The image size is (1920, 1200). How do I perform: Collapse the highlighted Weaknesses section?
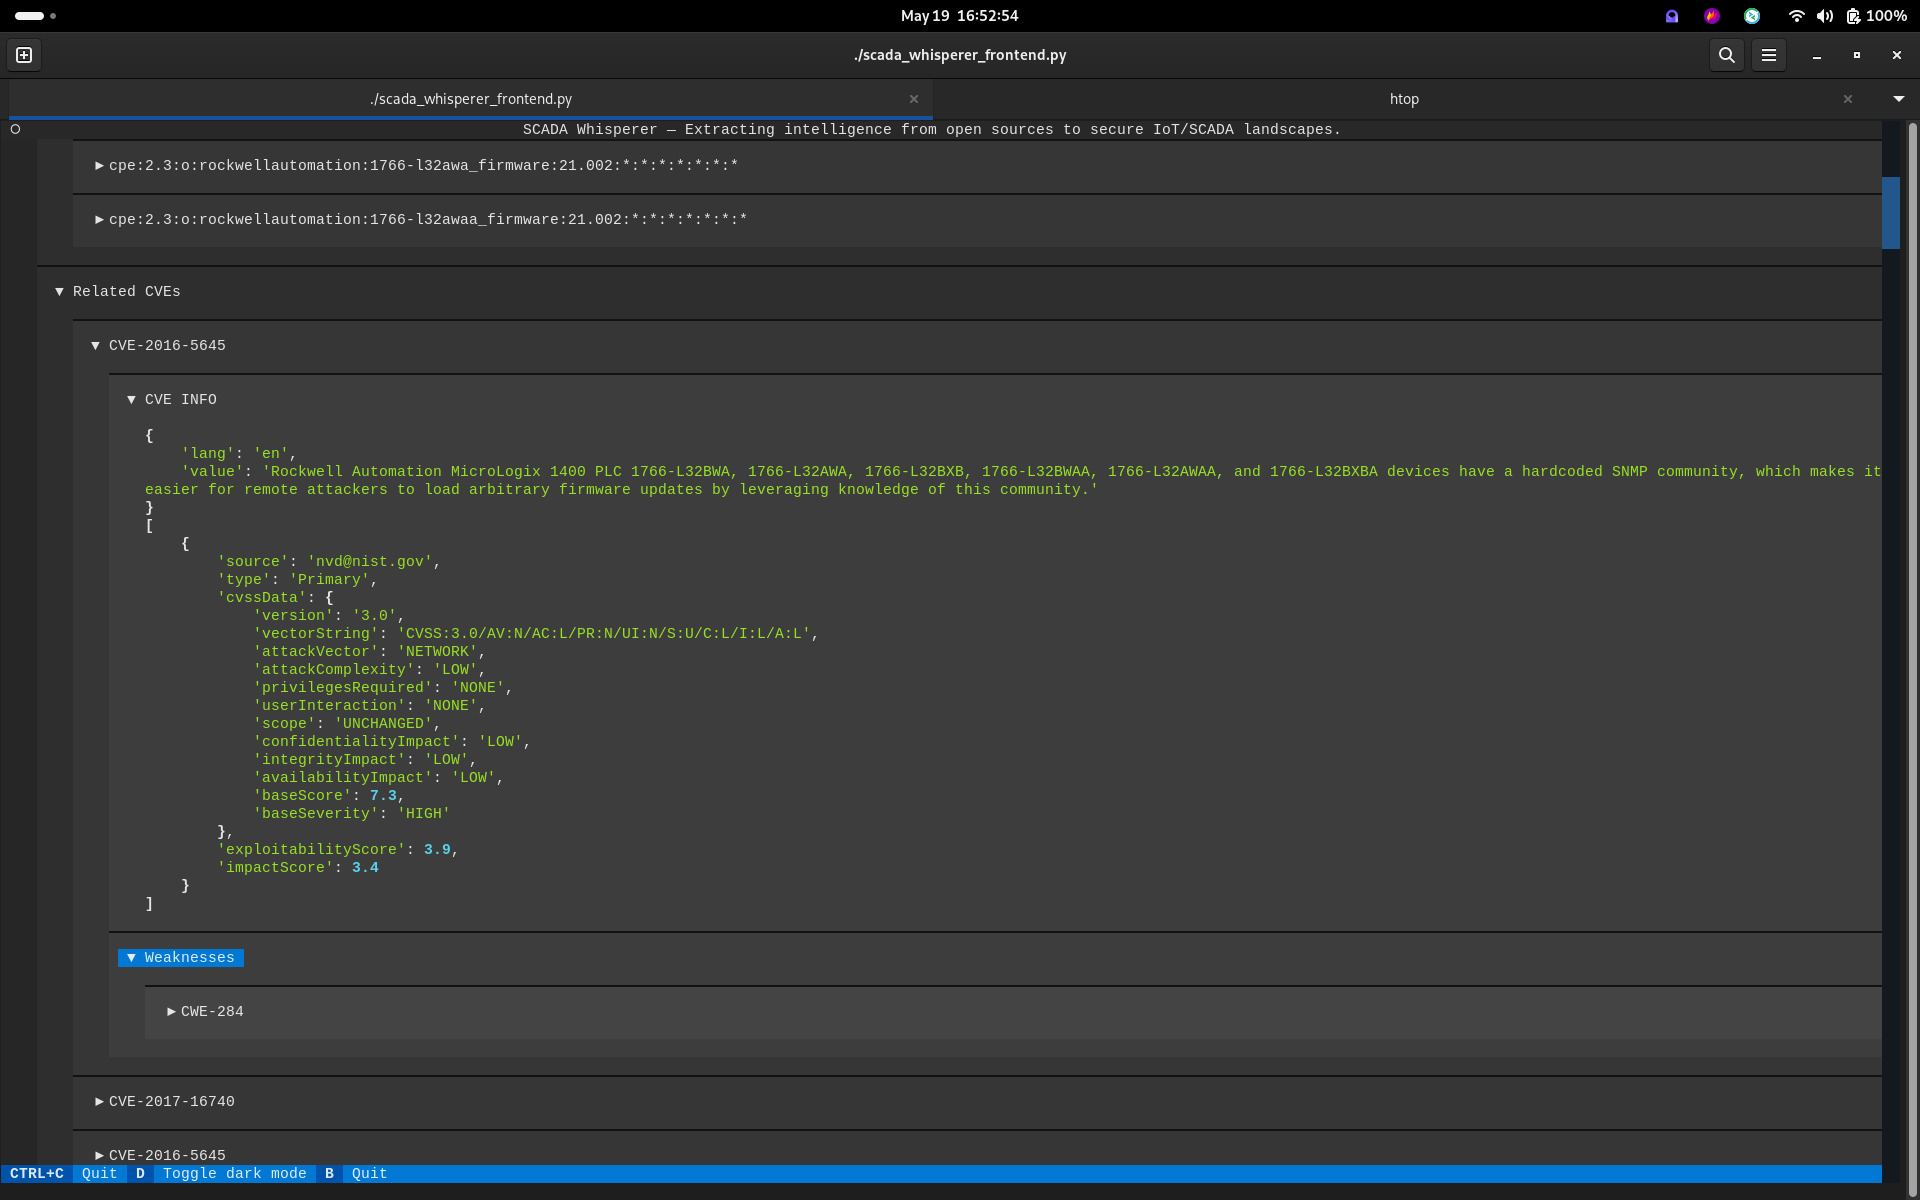click(x=181, y=958)
